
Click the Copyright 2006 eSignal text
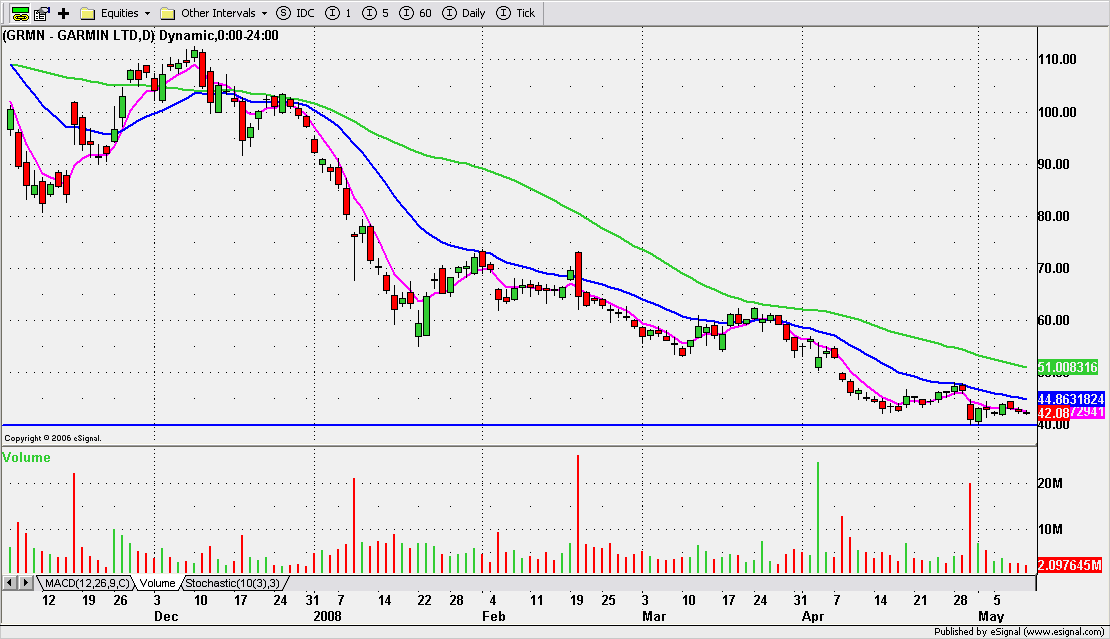pos(53,439)
